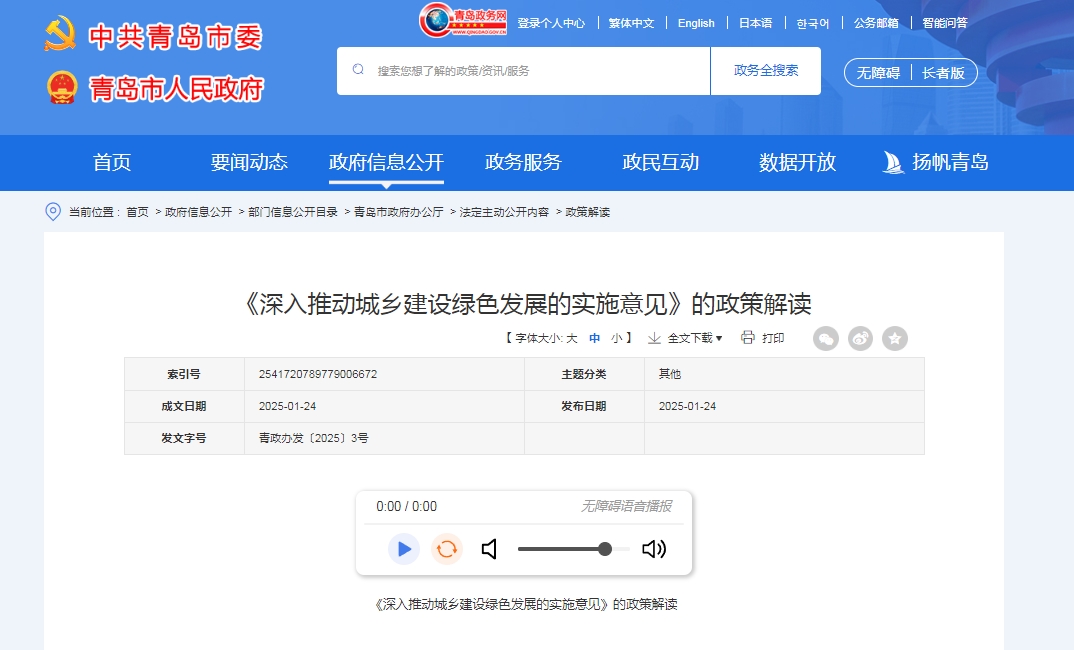Click the 青岛政务网 logo
The width and height of the screenshot is (1074, 650).
tap(464, 20)
